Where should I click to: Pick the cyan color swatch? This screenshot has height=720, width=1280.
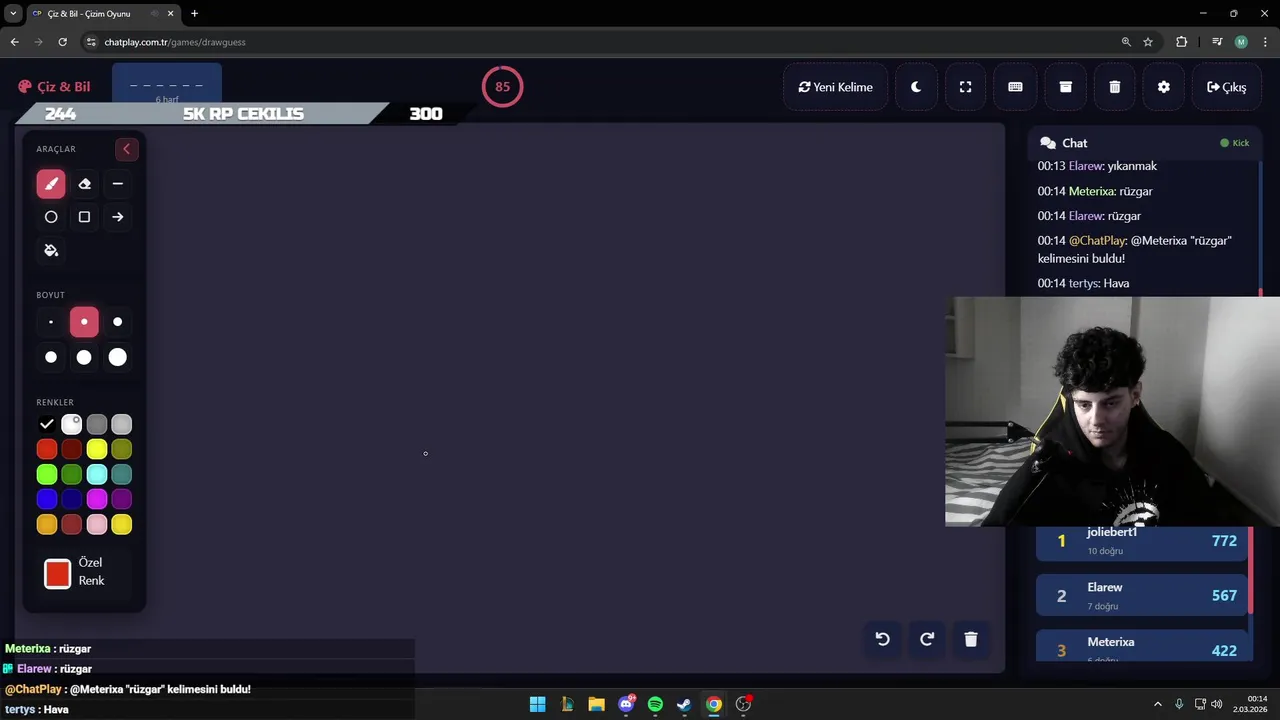click(96, 474)
